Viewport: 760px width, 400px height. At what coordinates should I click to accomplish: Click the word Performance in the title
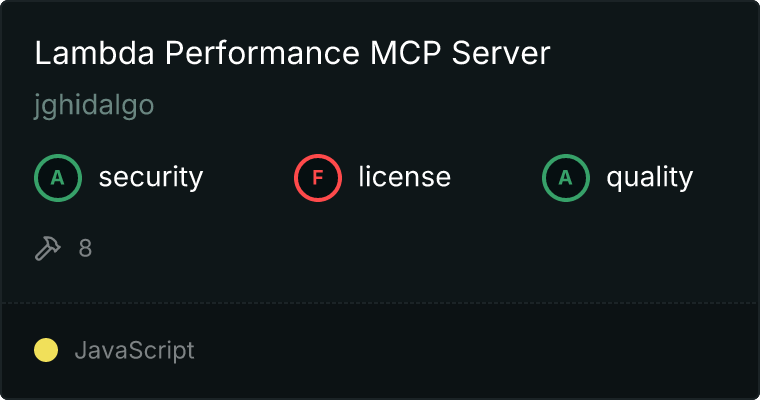[x=262, y=53]
